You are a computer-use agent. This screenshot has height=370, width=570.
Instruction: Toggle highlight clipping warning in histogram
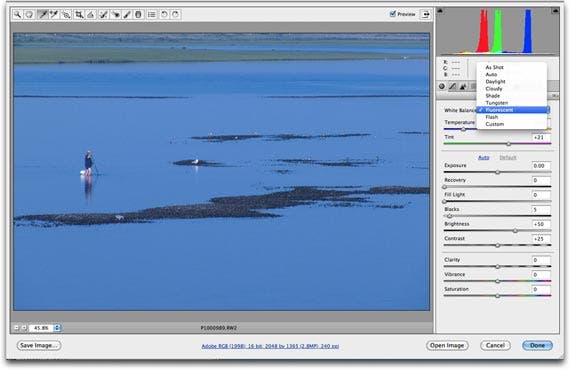pyautogui.click(x=555, y=11)
